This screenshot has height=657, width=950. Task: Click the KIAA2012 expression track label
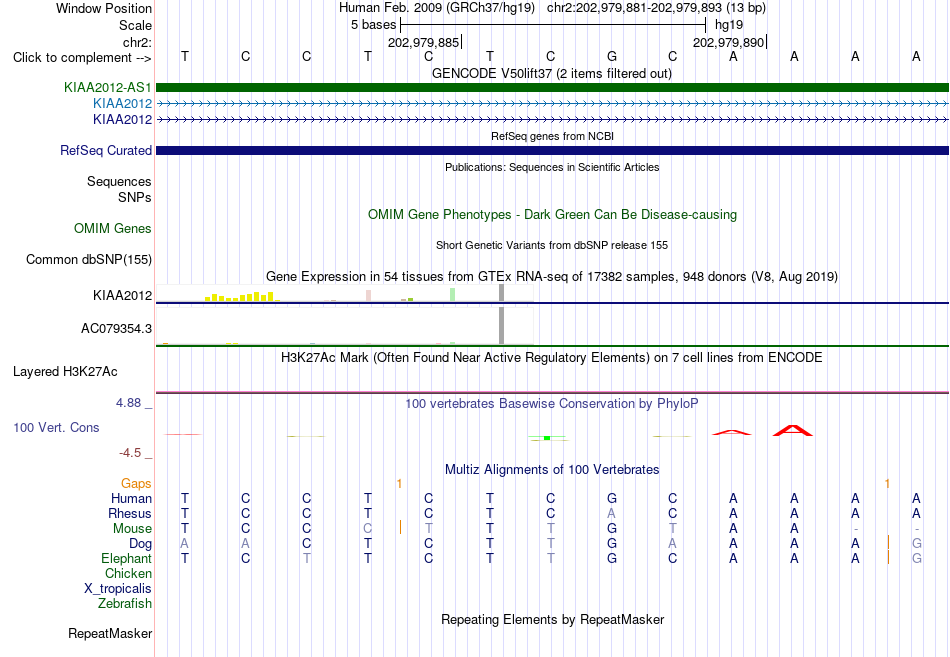coord(122,295)
